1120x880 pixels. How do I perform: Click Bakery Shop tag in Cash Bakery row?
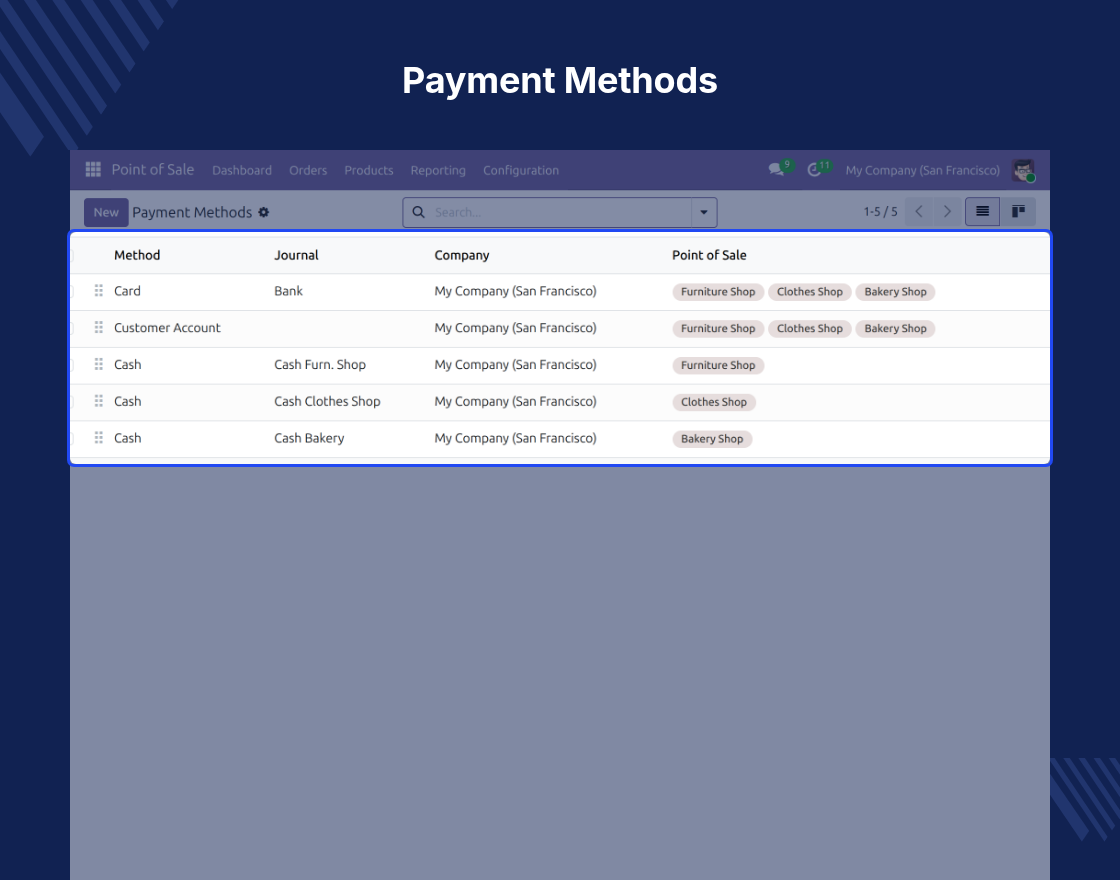tap(711, 439)
